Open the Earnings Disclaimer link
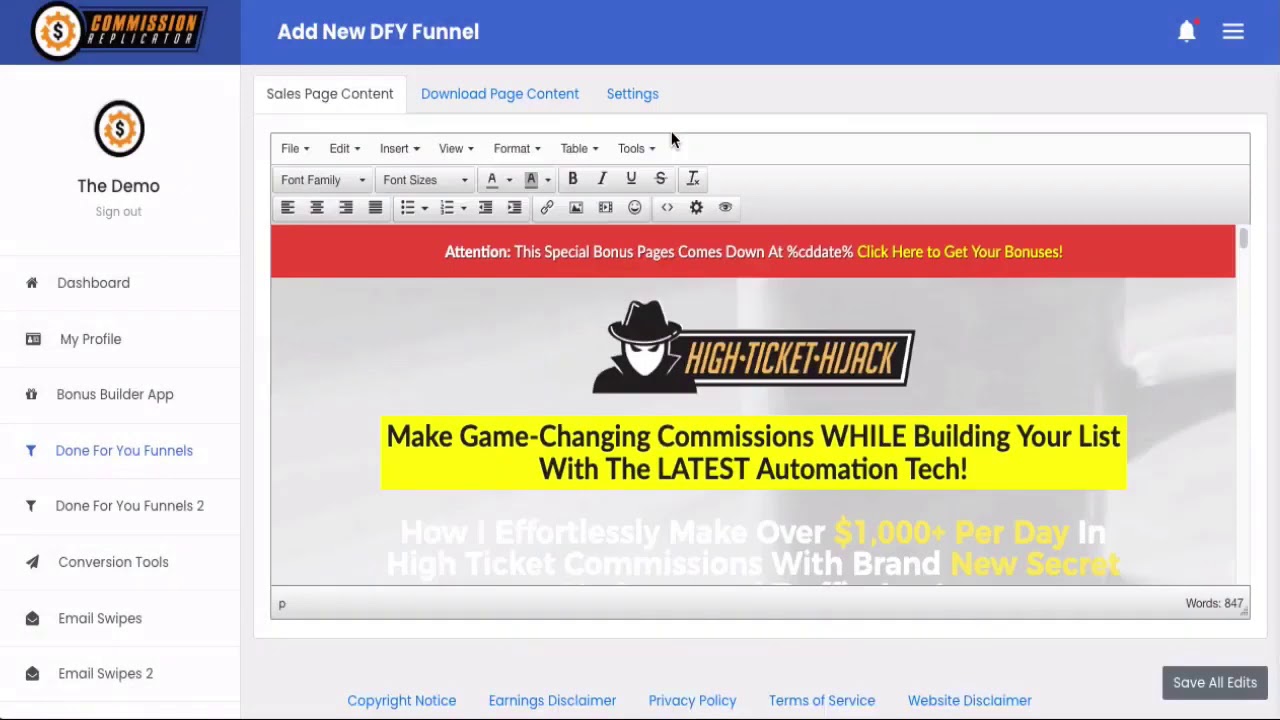The height and width of the screenshot is (720, 1280). [552, 701]
